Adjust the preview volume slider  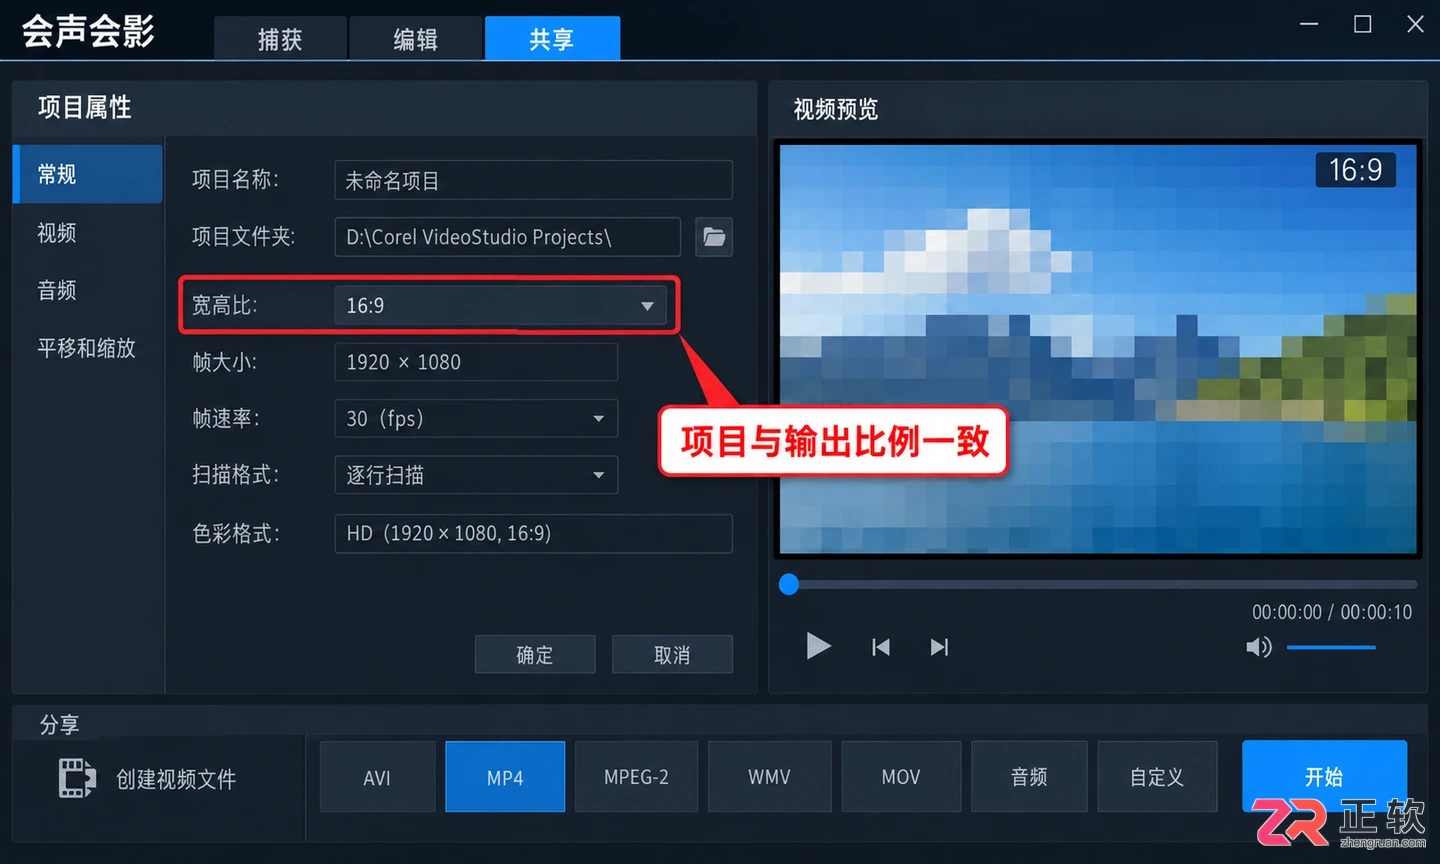click(x=1331, y=647)
